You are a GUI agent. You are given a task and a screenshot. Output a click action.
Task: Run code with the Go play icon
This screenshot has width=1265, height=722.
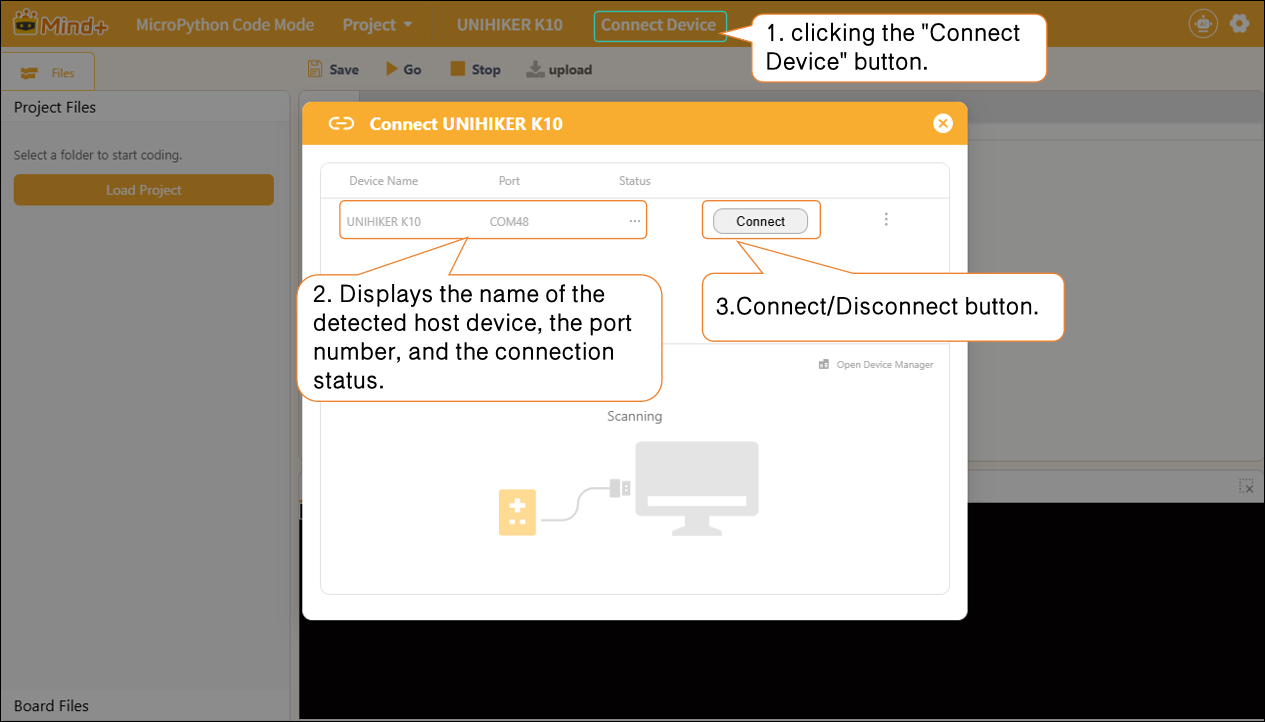point(392,69)
